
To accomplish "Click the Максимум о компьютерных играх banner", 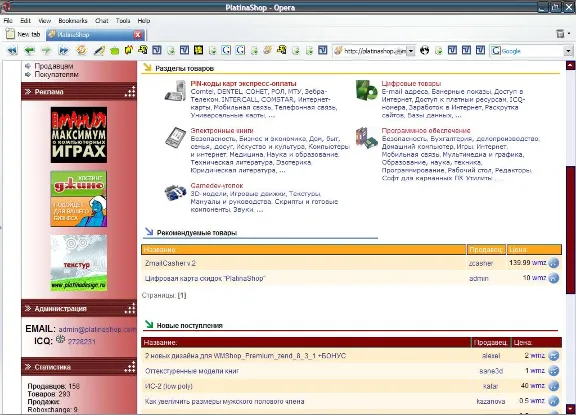I will tap(79, 135).
